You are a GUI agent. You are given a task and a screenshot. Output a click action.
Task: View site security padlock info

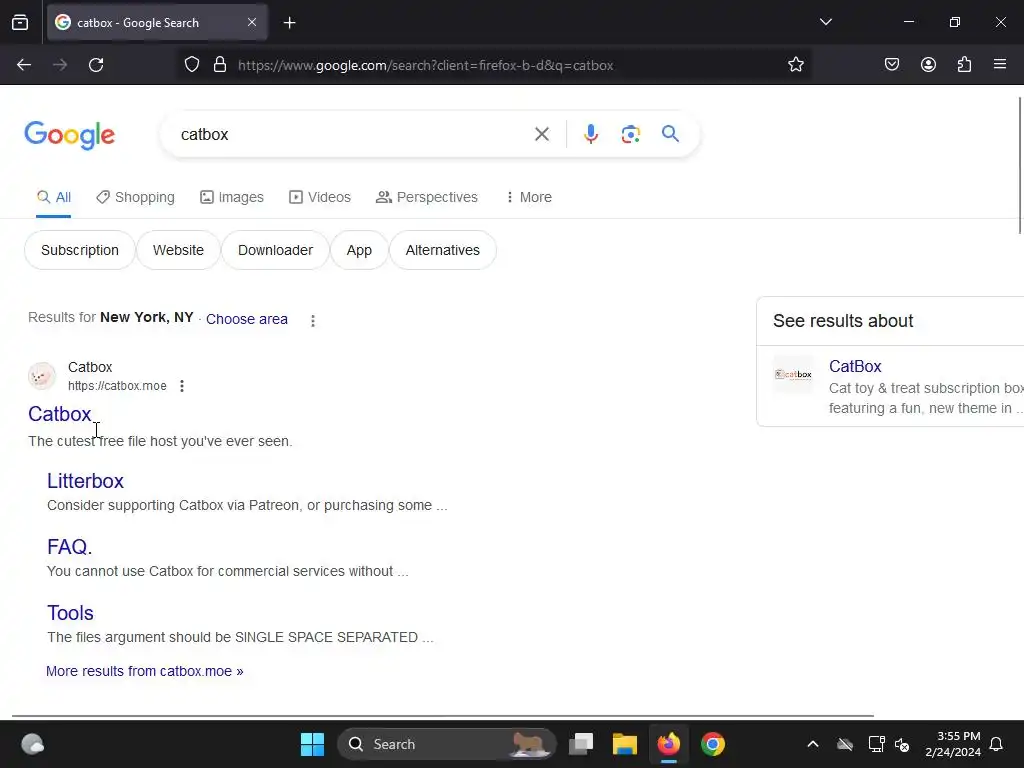pos(220,65)
